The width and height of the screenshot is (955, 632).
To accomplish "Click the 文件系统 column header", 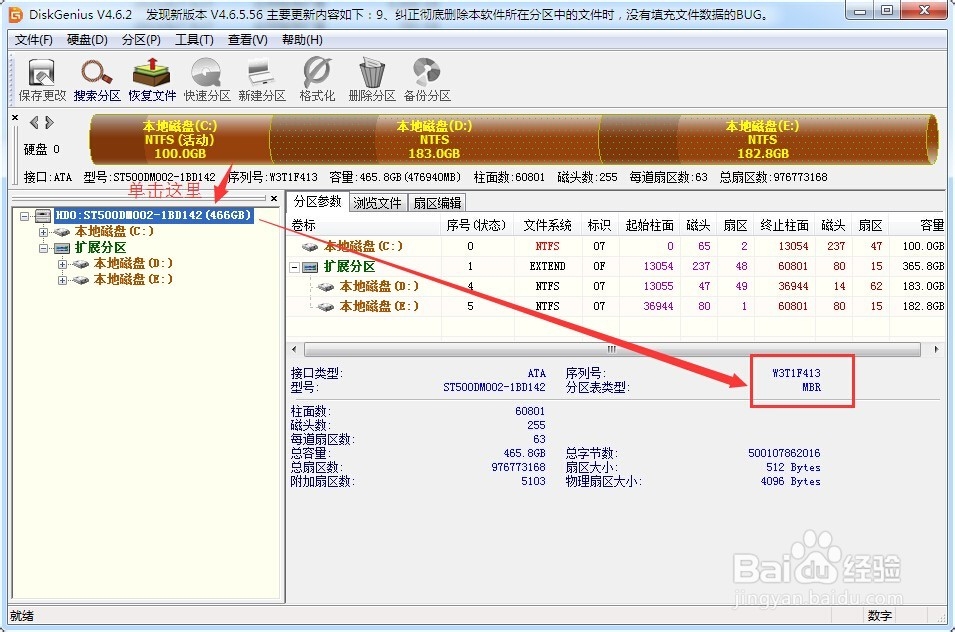I will coord(548,225).
